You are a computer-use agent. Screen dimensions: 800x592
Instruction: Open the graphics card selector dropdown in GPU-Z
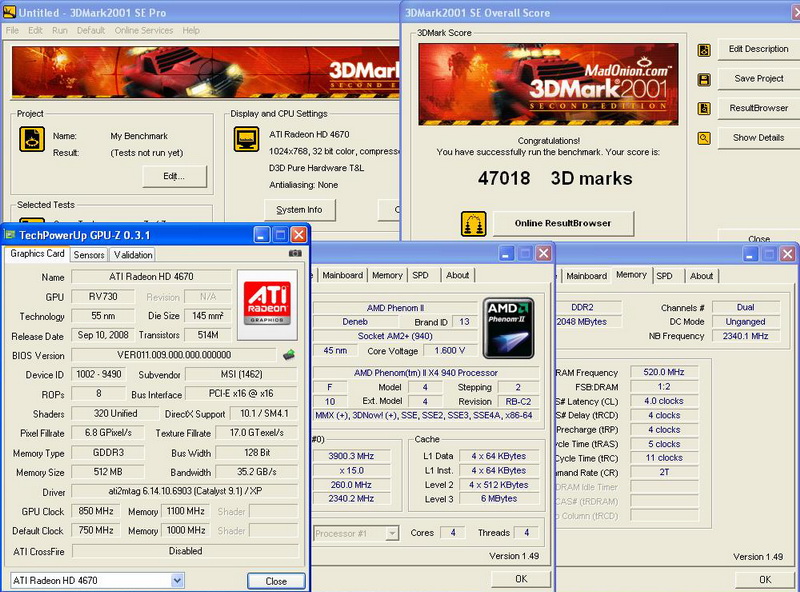click(177, 580)
